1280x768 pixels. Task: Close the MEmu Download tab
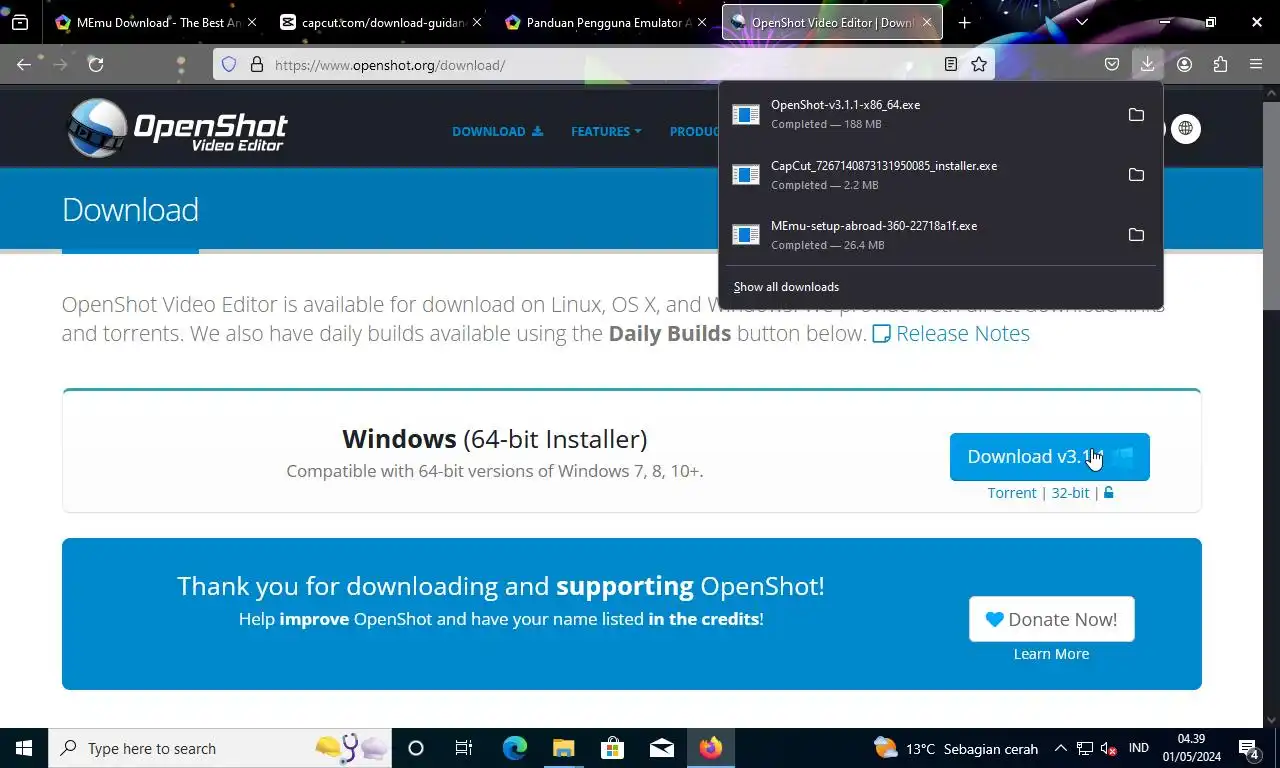tap(252, 22)
